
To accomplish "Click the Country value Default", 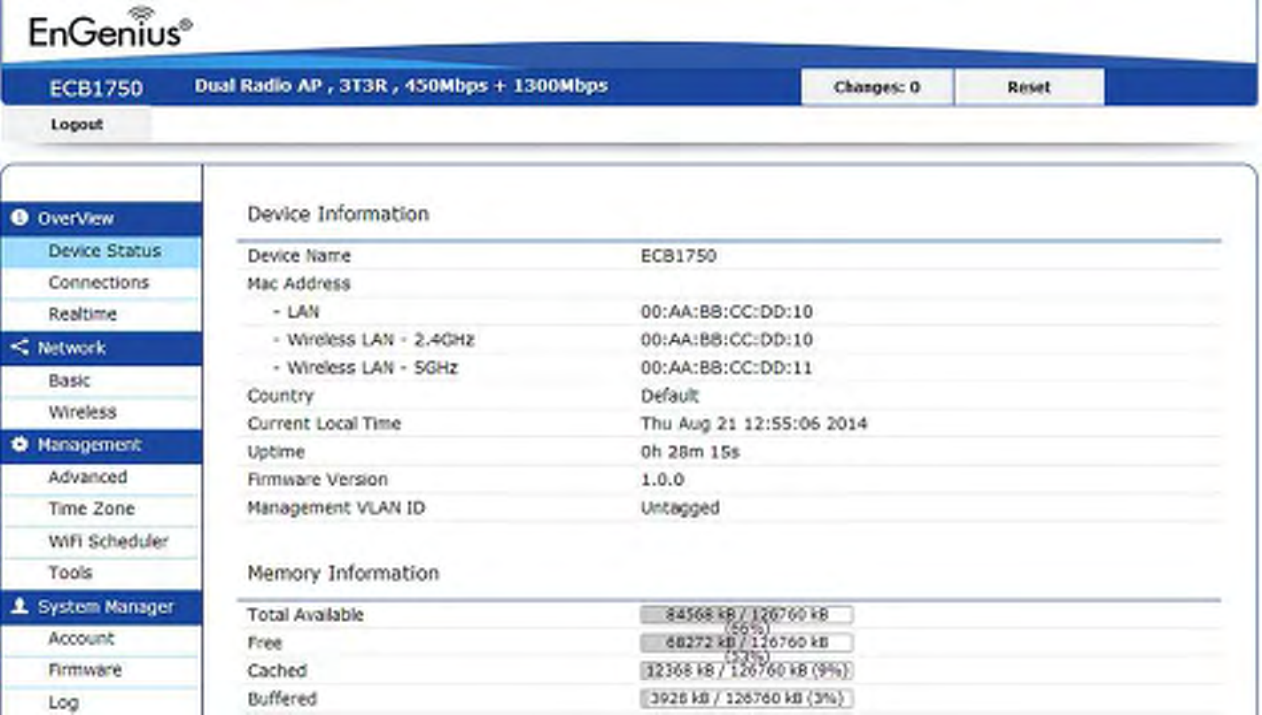I will click(x=669, y=396).
